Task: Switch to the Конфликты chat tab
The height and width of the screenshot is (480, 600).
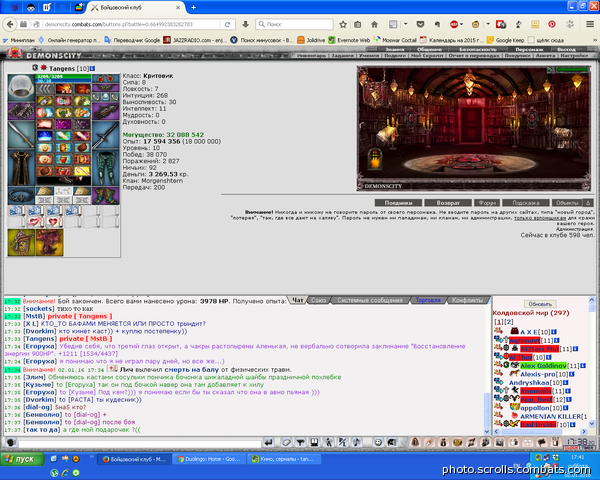Action: pos(467,300)
